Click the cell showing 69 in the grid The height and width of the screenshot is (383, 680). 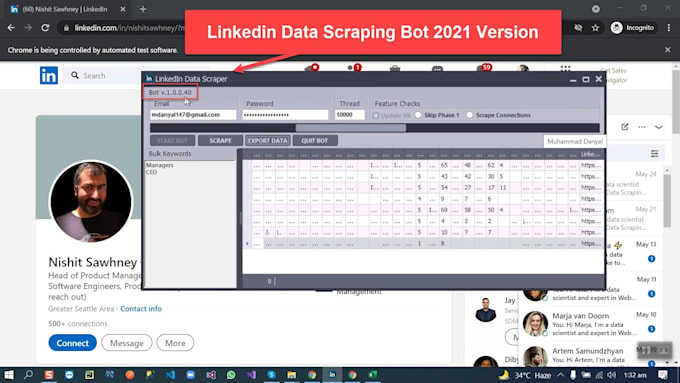pos(444,210)
